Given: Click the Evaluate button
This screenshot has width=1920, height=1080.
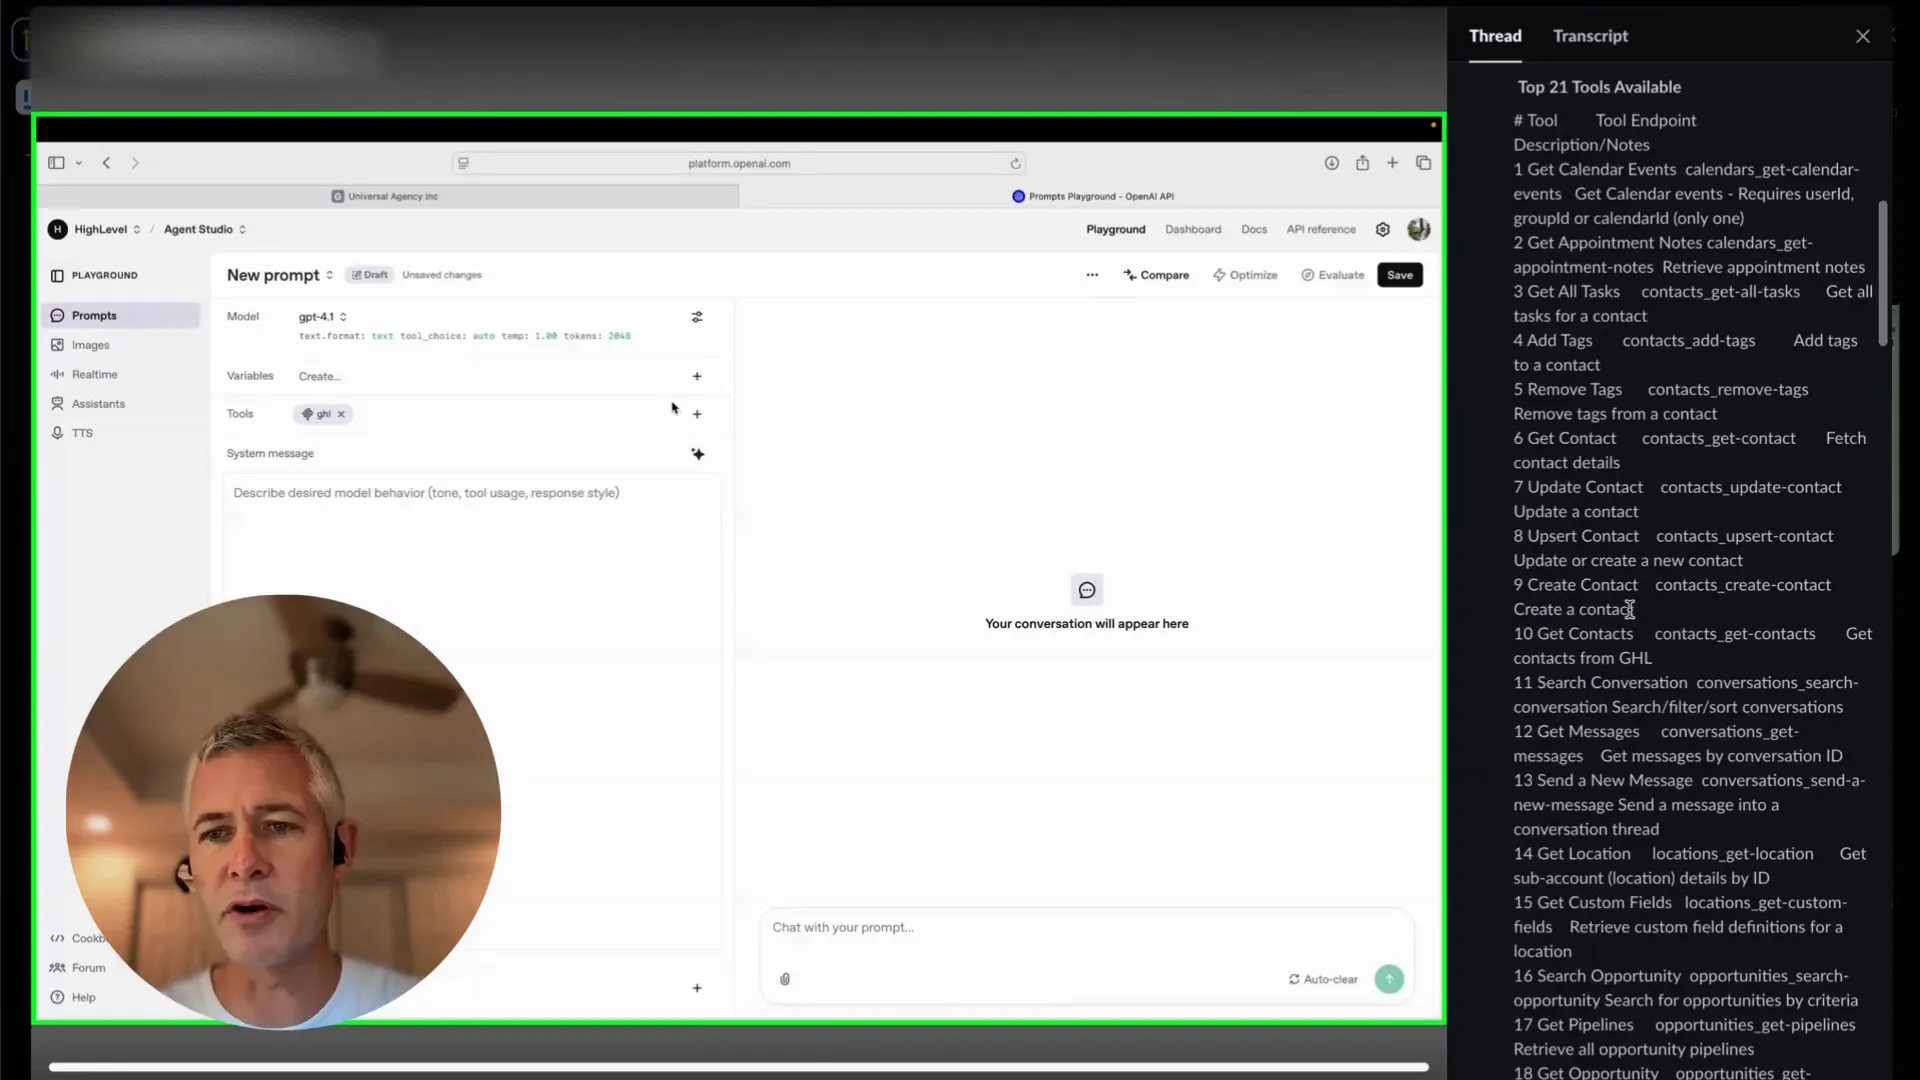Looking at the screenshot, I should pyautogui.click(x=1332, y=275).
